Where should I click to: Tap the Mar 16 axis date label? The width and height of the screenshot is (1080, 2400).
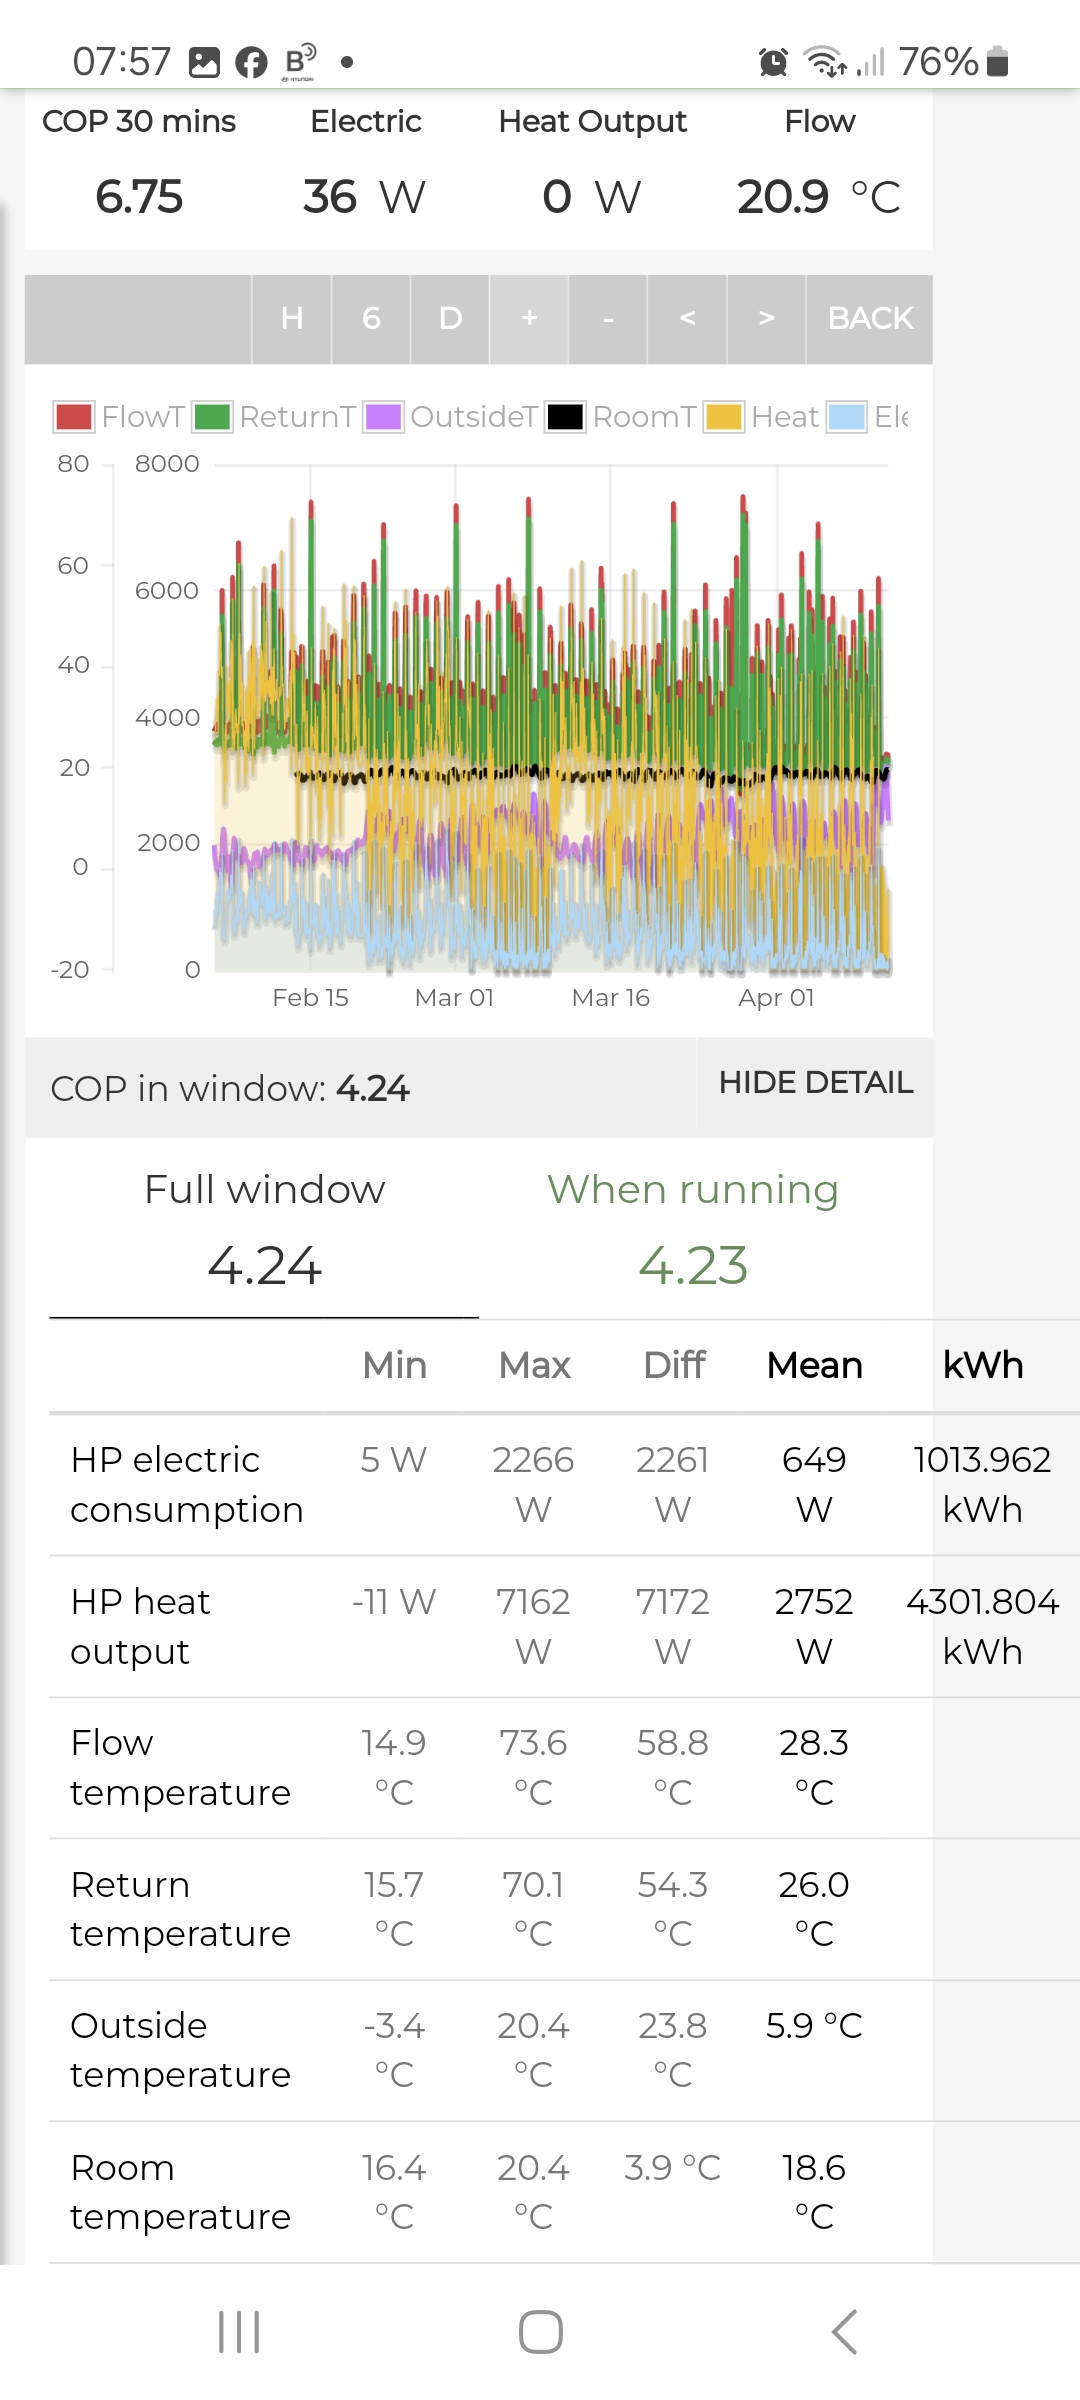610,998
